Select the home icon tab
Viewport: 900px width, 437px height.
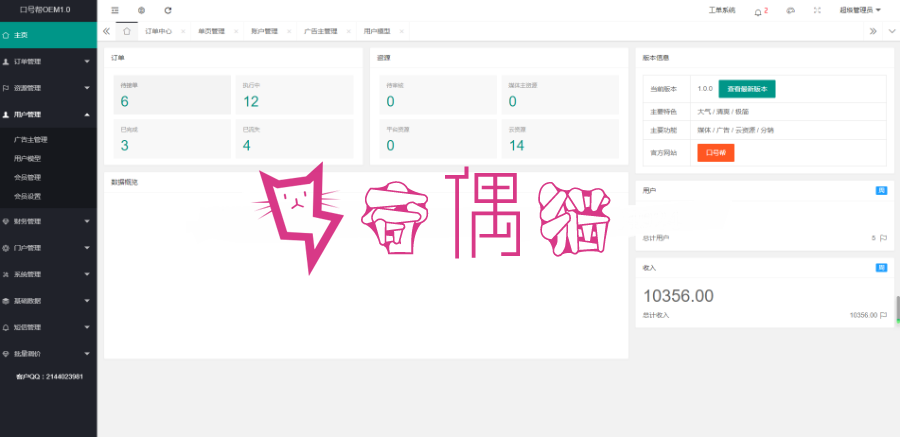(127, 32)
